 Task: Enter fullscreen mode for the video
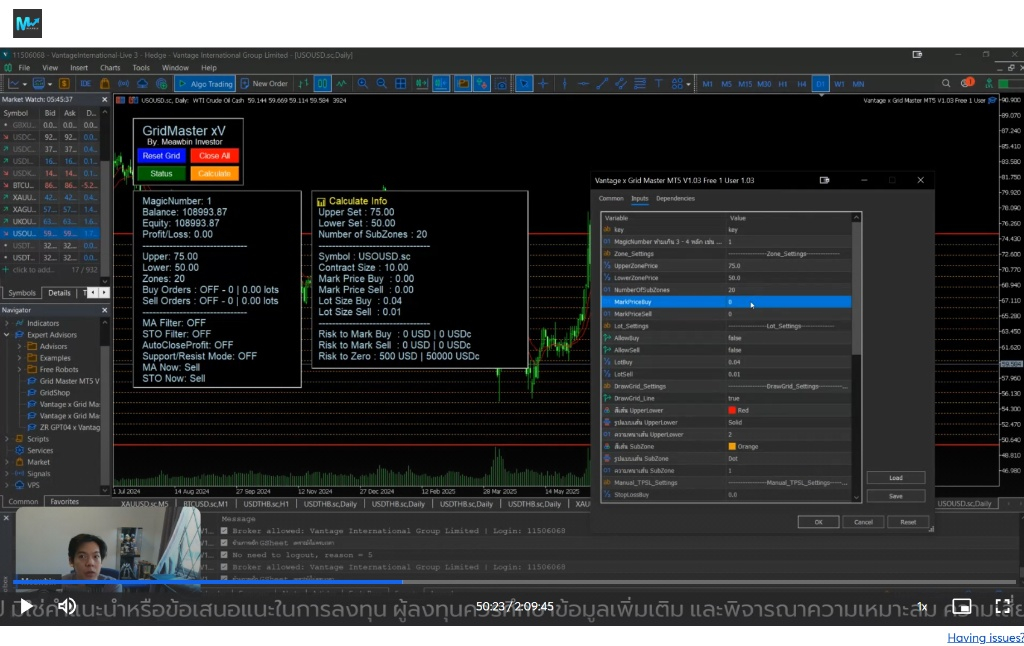[1002, 606]
